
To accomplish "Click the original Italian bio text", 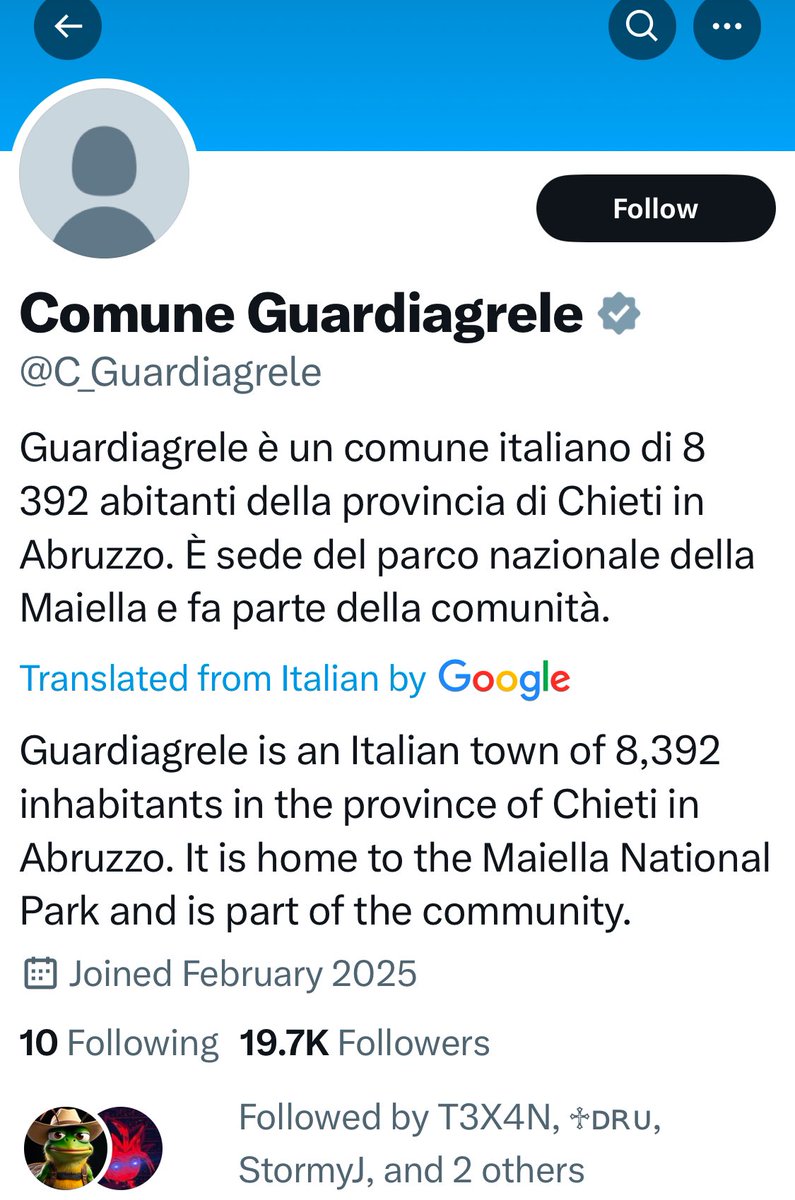I will 385,528.
